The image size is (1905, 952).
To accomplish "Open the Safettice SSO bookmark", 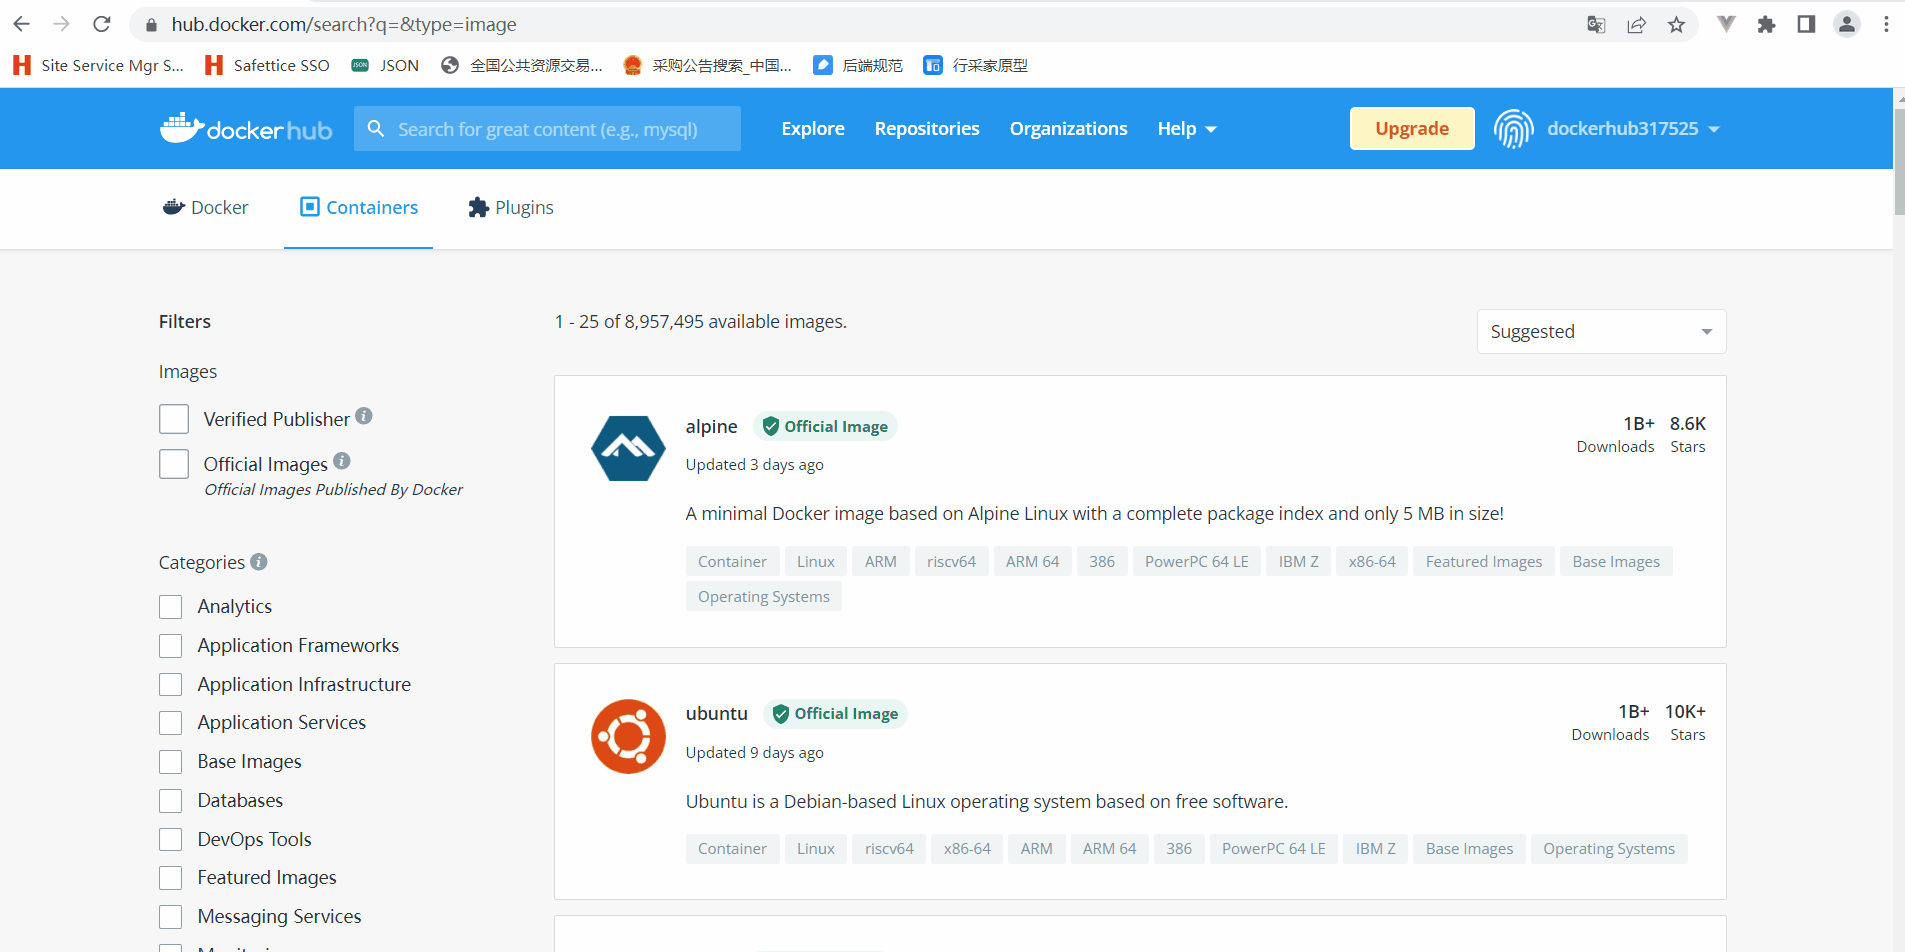I will point(267,65).
